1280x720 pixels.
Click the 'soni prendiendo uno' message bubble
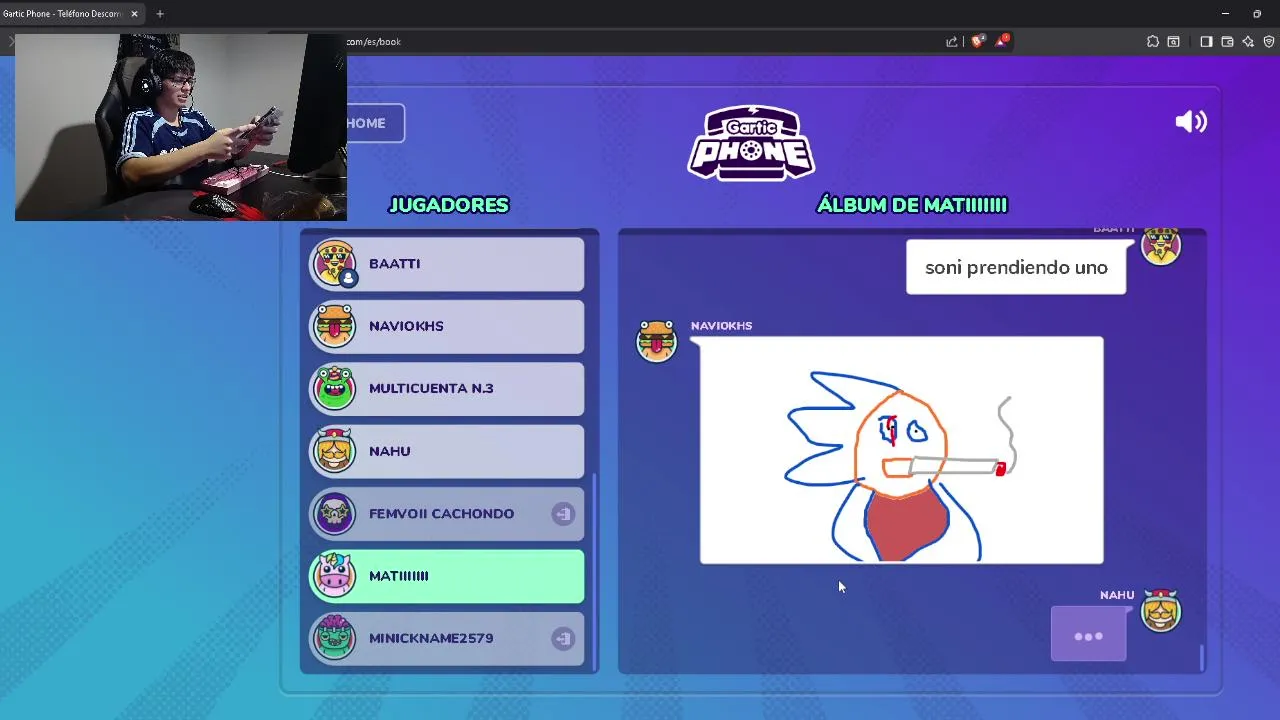(x=1016, y=267)
